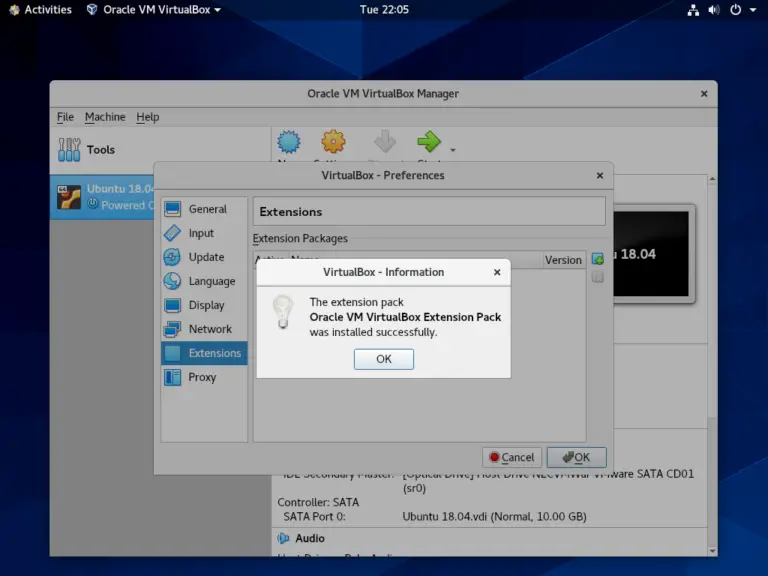Click the Update refresh icon
The image size is (768, 576).
point(172,257)
